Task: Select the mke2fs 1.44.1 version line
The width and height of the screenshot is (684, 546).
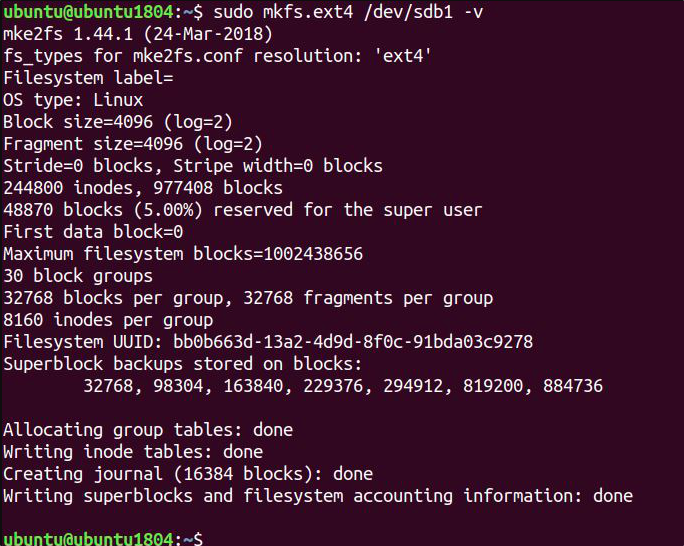Action: (138, 34)
